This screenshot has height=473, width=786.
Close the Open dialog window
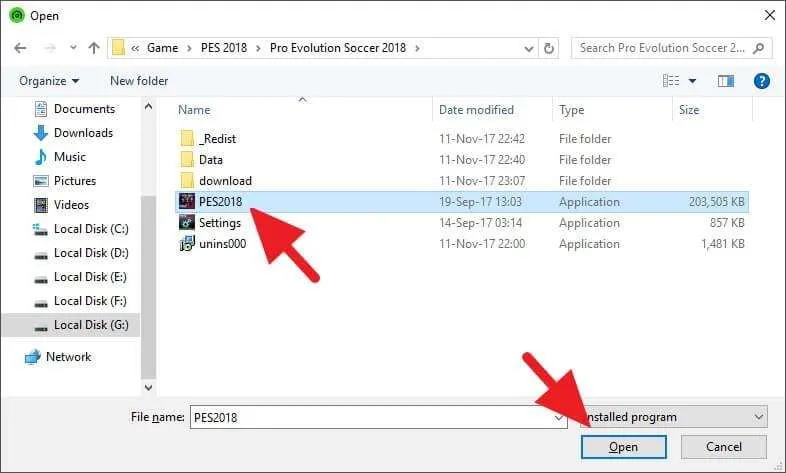[770, 16]
